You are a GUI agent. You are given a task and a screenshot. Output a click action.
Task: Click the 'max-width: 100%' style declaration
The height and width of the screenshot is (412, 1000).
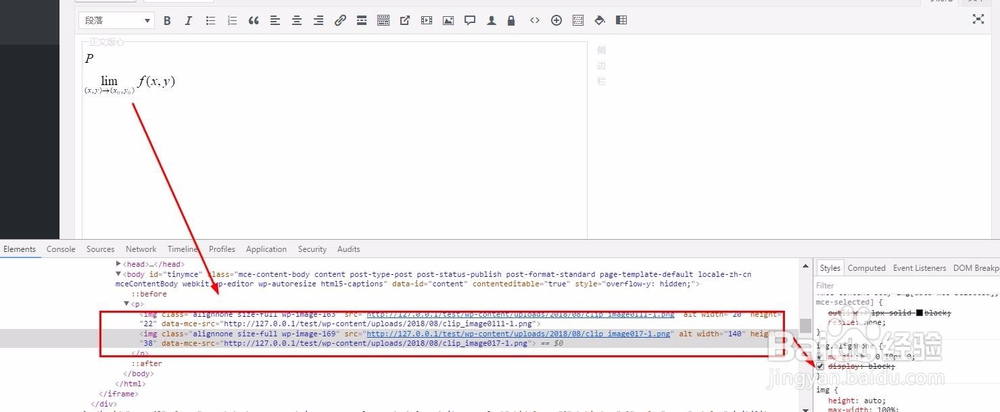pyautogui.click(x=864, y=409)
